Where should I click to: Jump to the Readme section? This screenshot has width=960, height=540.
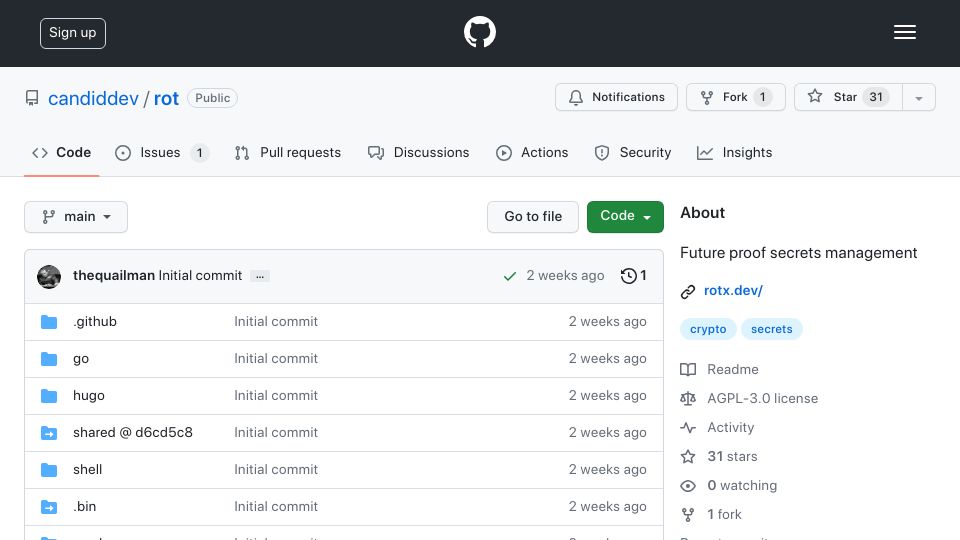pyautogui.click(x=732, y=369)
